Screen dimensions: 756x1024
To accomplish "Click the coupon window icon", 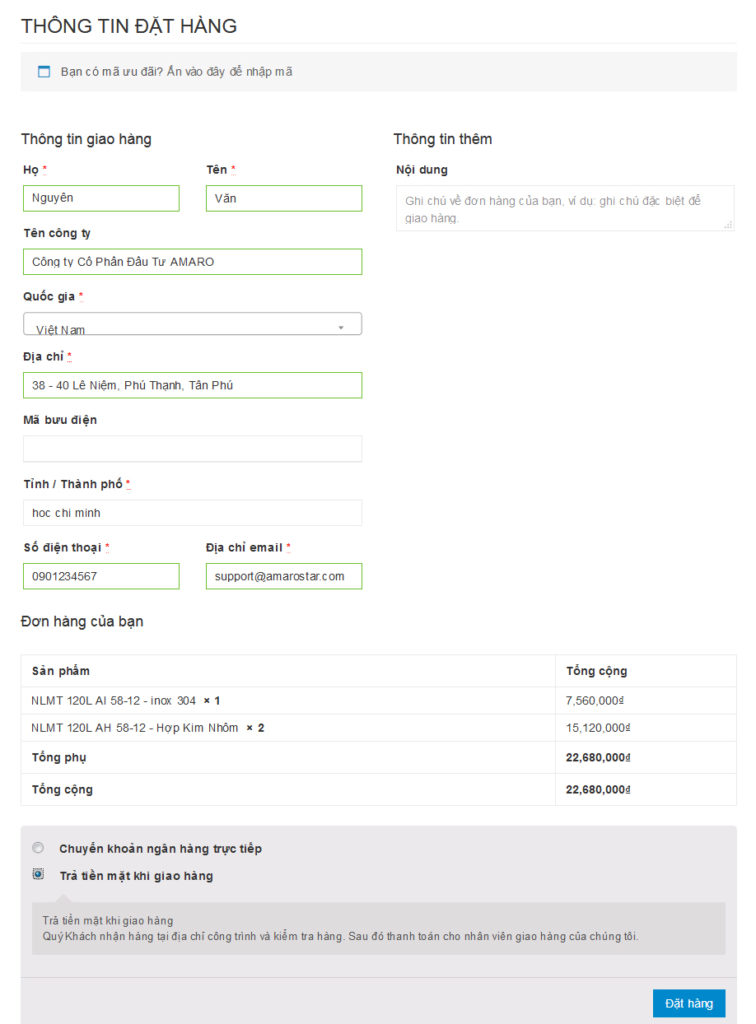I will 44,72.
